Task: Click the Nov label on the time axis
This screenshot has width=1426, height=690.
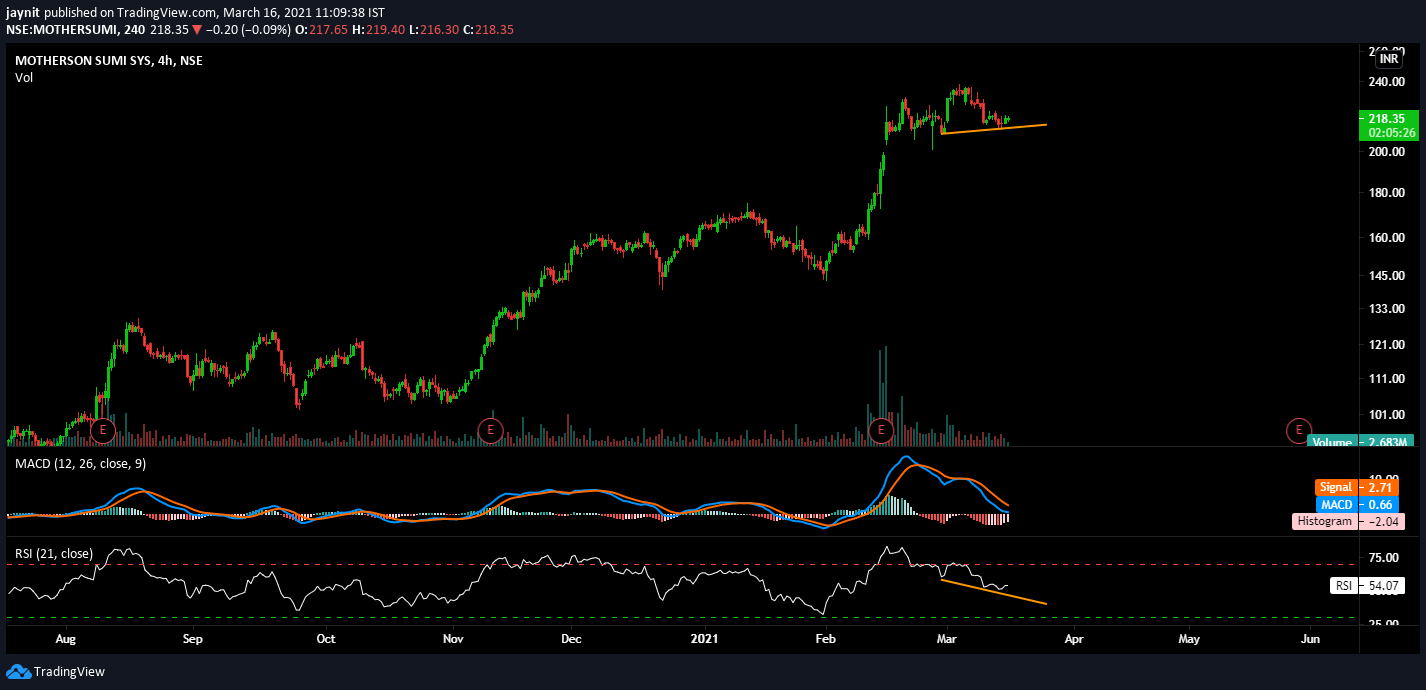Action: tap(453, 637)
